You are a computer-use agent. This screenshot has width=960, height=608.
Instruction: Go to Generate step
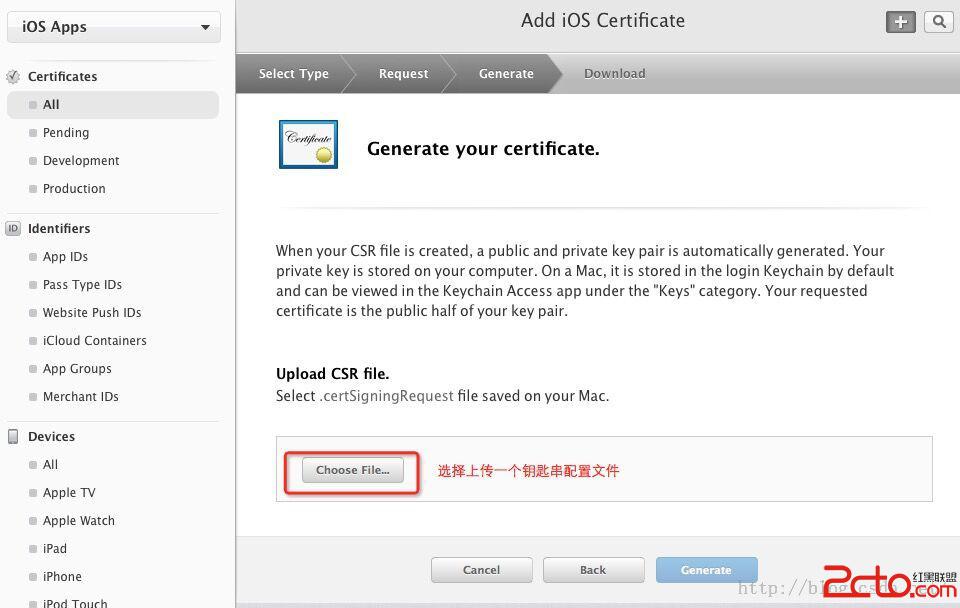[506, 73]
